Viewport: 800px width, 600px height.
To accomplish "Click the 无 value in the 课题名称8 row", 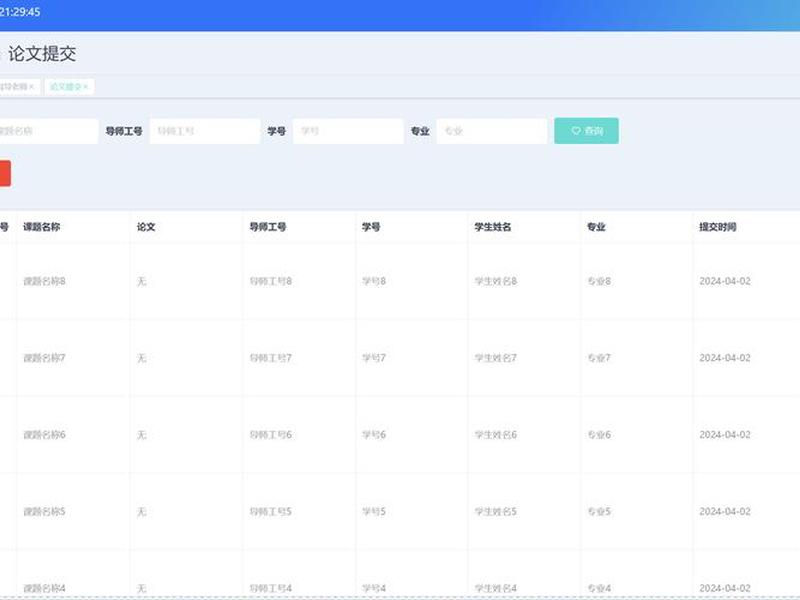I will click(x=142, y=281).
